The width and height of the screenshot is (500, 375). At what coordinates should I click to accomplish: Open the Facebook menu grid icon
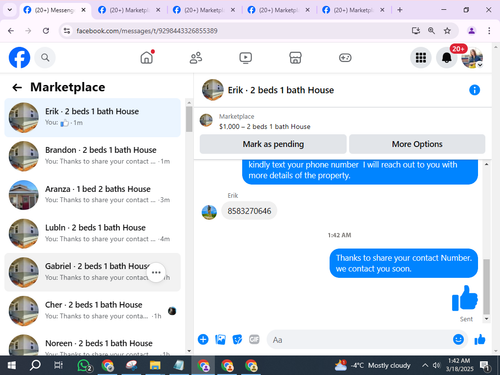[421, 58]
